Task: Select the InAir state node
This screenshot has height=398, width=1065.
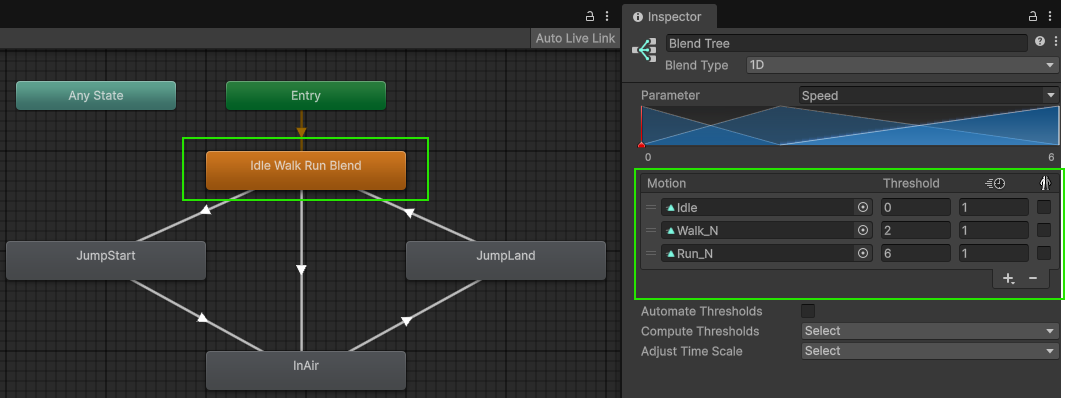Action: [306, 370]
